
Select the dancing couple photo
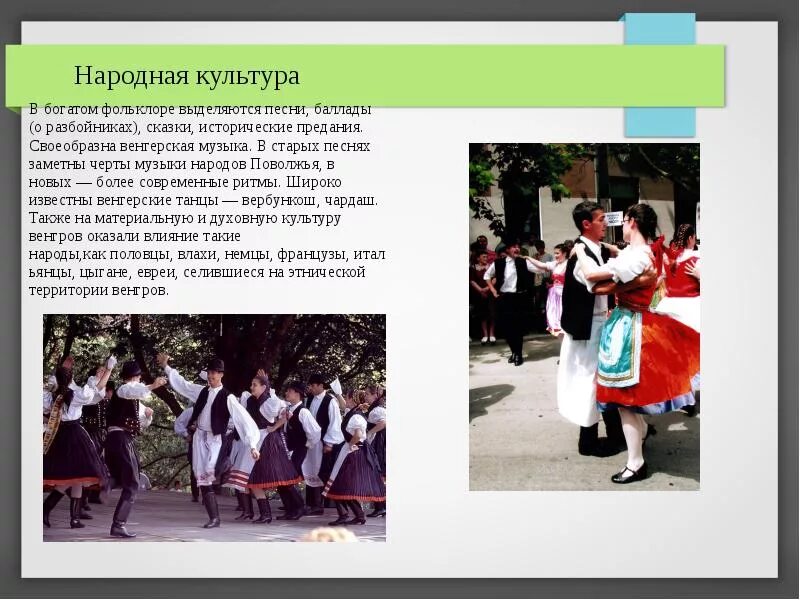[x=584, y=317]
